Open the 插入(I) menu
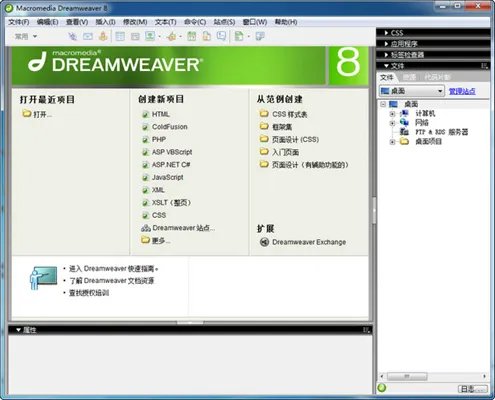Viewport: 495px width, 400px height. tap(105, 22)
